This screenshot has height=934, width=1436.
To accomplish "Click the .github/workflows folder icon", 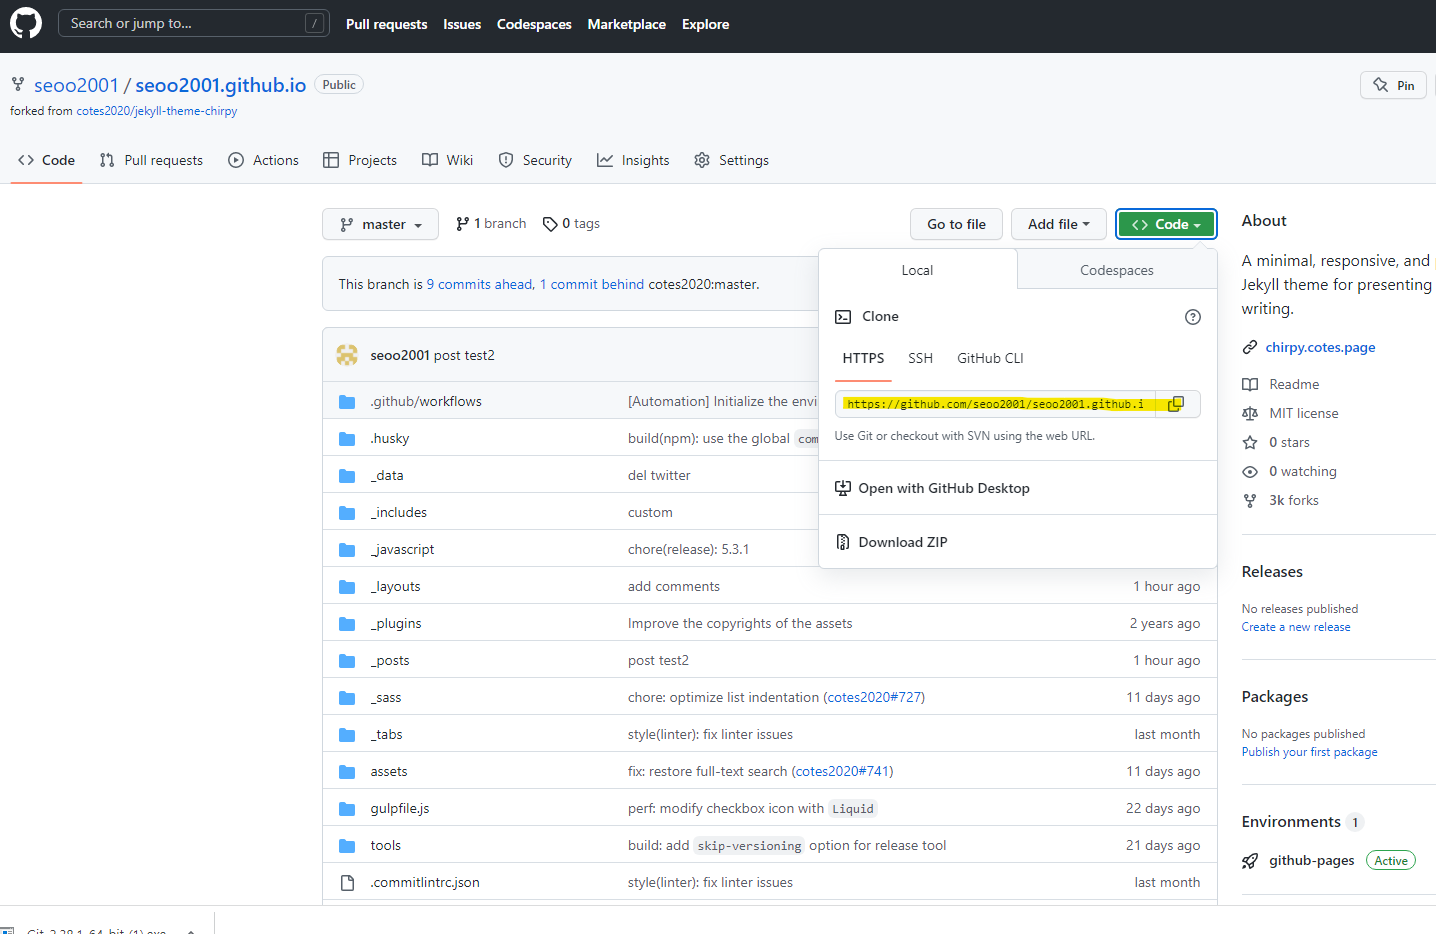I will (347, 402).
